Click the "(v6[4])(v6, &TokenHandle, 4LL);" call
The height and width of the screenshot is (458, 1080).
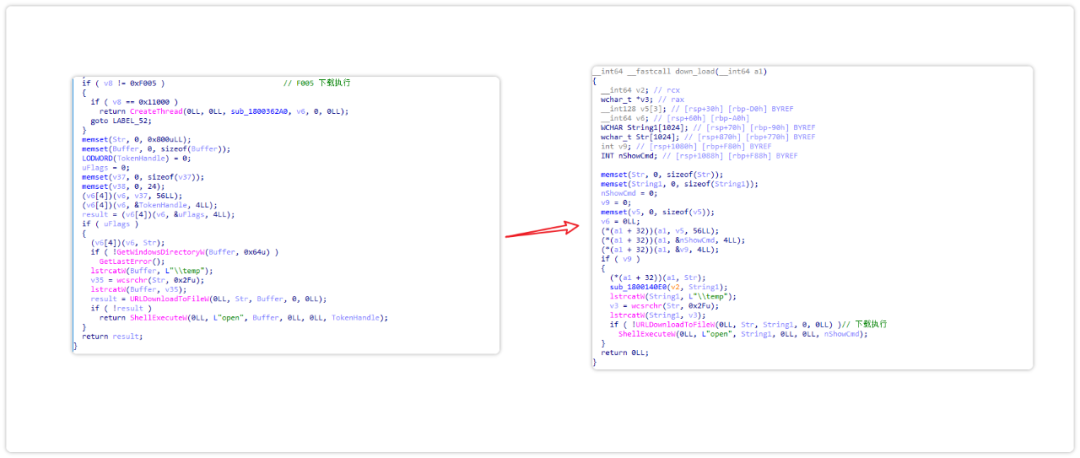click(x=149, y=205)
